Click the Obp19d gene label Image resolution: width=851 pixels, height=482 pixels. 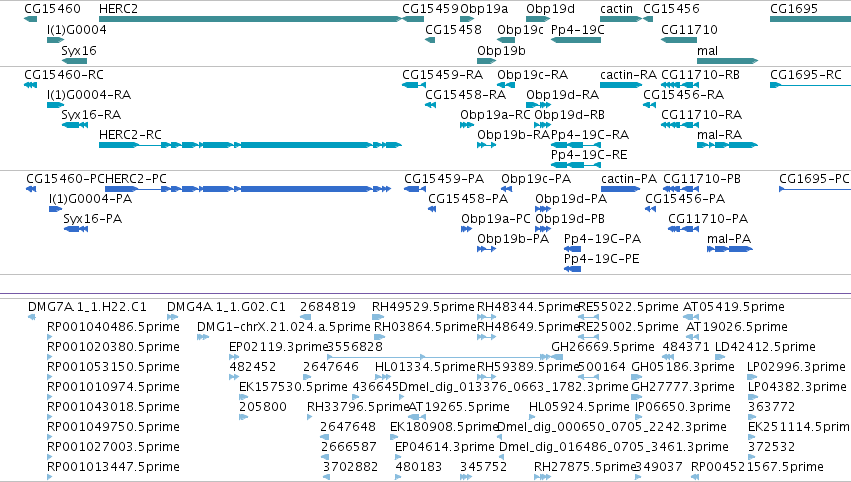point(550,9)
